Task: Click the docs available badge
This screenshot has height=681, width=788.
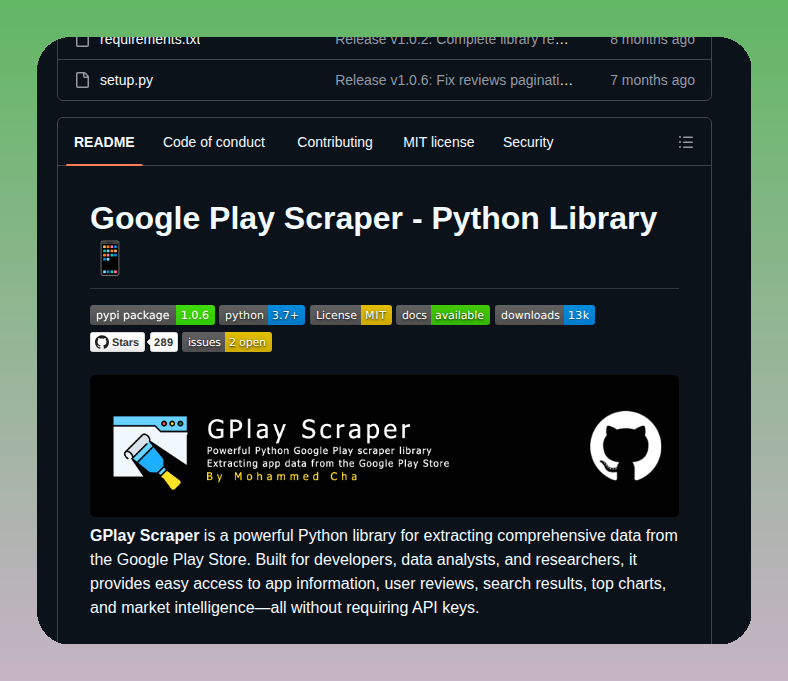Action: [x=443, y=315]
